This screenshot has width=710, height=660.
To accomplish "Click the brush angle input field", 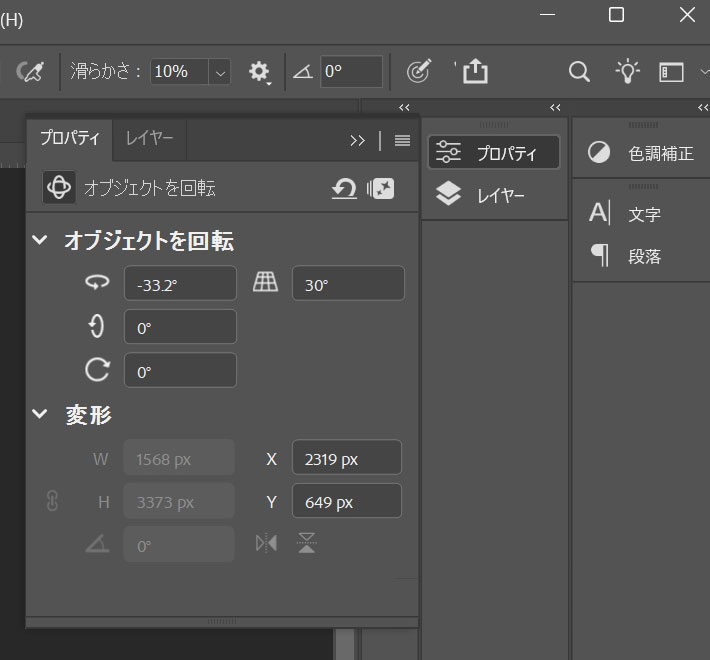I will point(351,72).
